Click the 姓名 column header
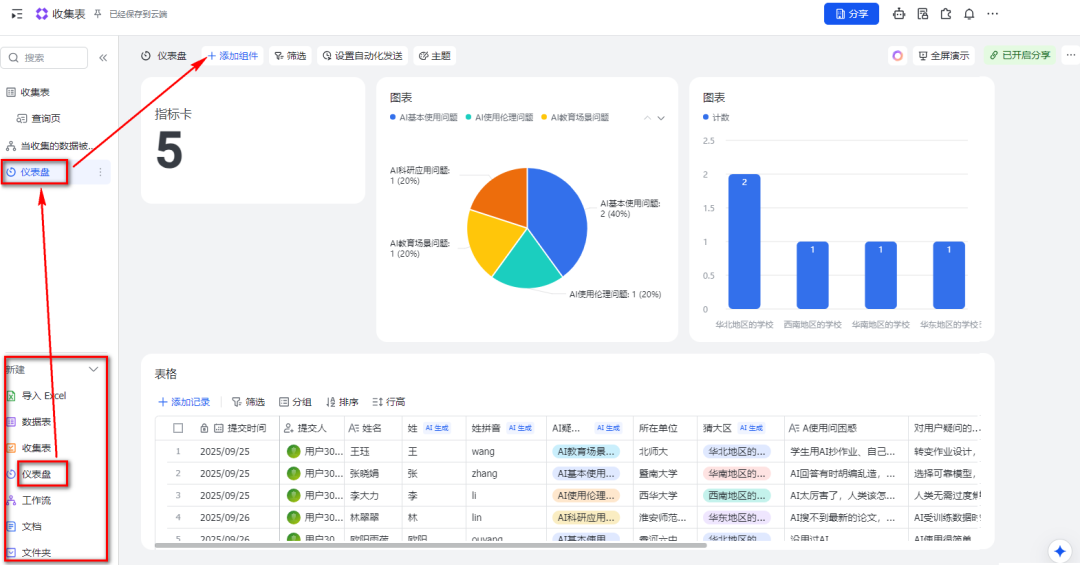The width and height of the screenshot is (1080, 565). [372, 428]
